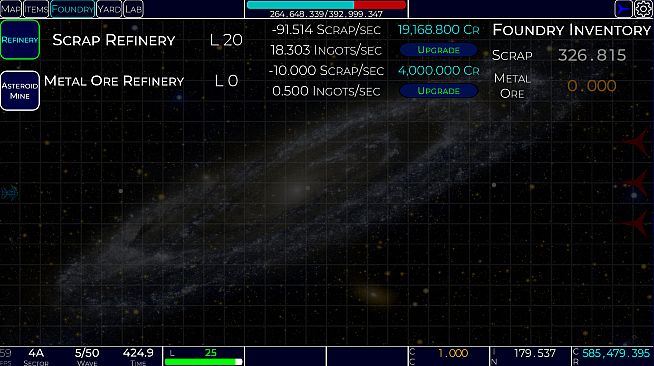Open the Asteroid Mine section

20,90
